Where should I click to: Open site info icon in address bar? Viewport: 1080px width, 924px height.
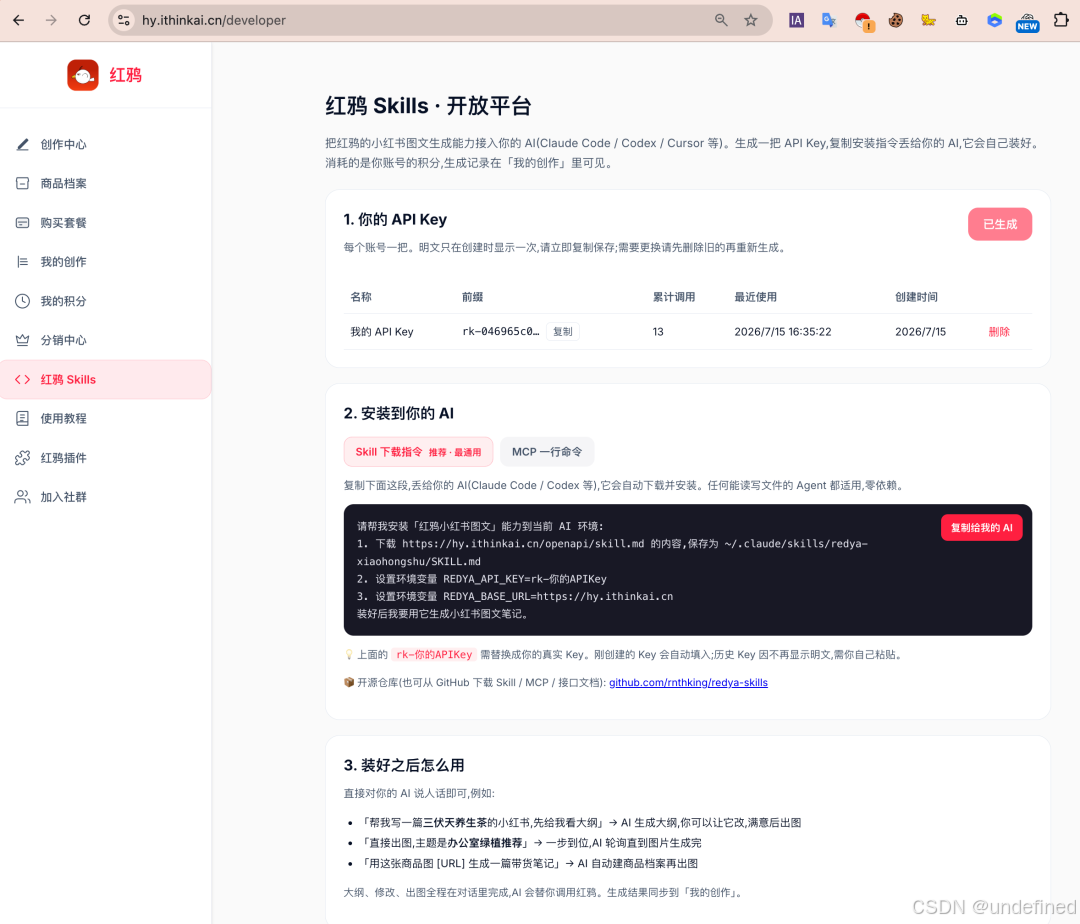pyautogui.click(x=124, y=20)
